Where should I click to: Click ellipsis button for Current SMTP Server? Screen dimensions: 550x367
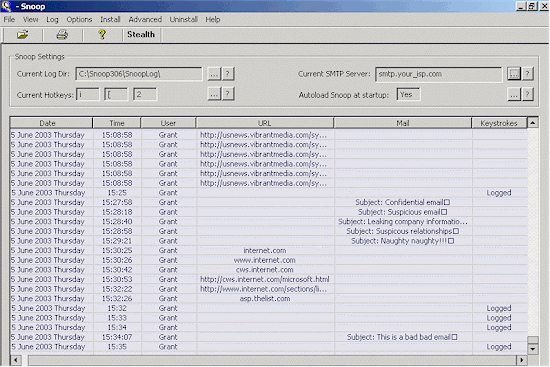tap(514, 74)
